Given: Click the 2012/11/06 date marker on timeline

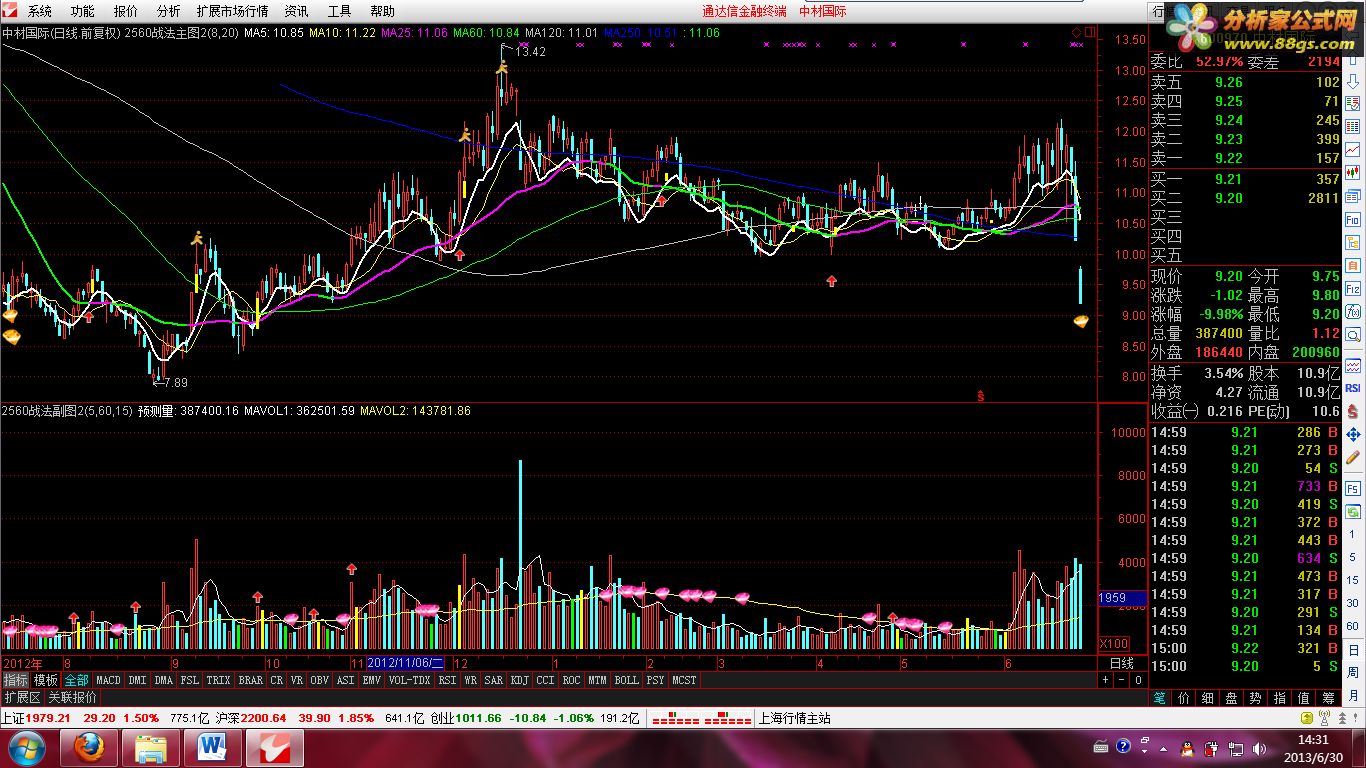Looking at the screenshot, I should (x=406, y=663).
